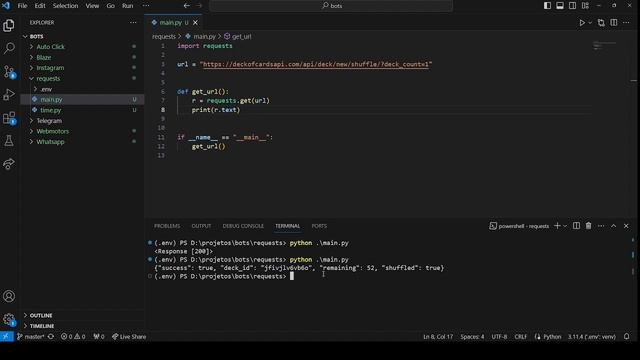Open the Explorer view in activity bar

[9, 26]
